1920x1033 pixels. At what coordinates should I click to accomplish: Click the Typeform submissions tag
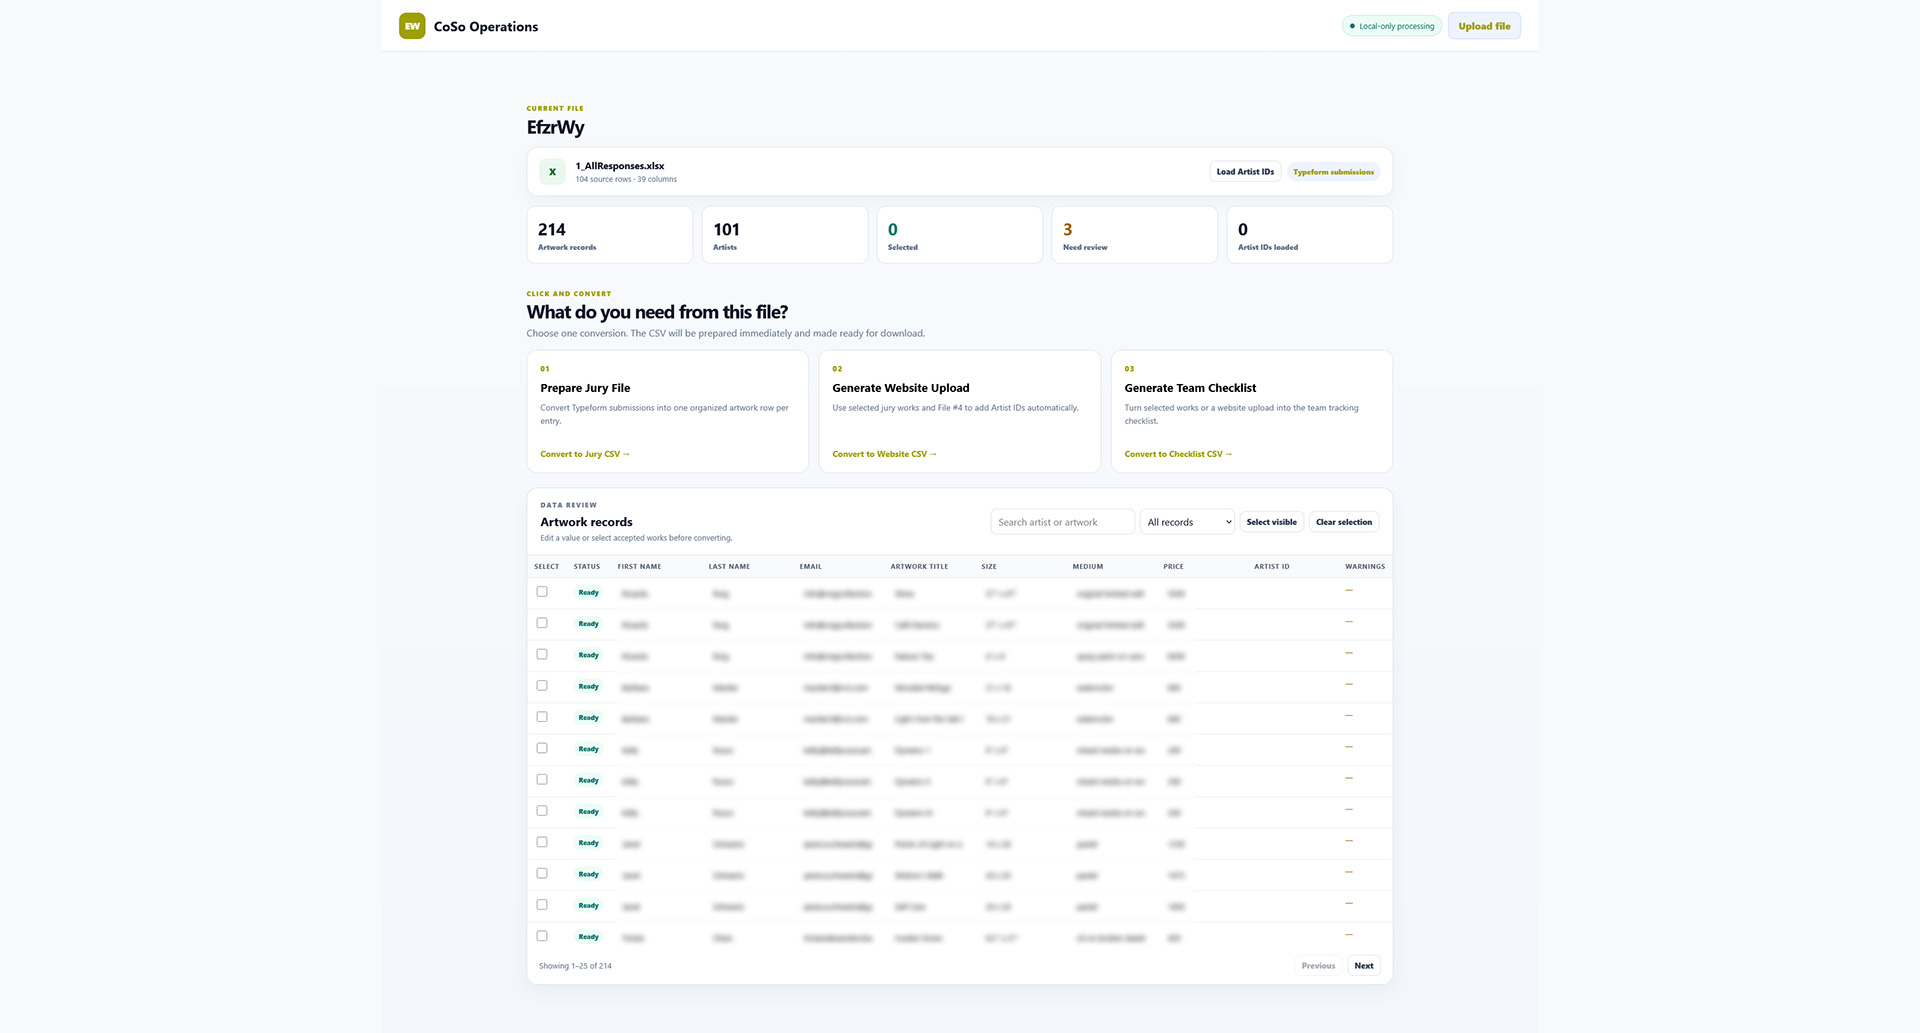[x=1333, y=172]
